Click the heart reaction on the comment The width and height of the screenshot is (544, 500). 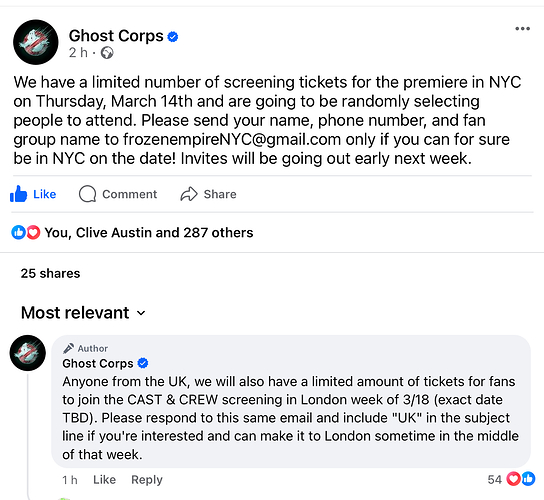[x=513, y=479]
